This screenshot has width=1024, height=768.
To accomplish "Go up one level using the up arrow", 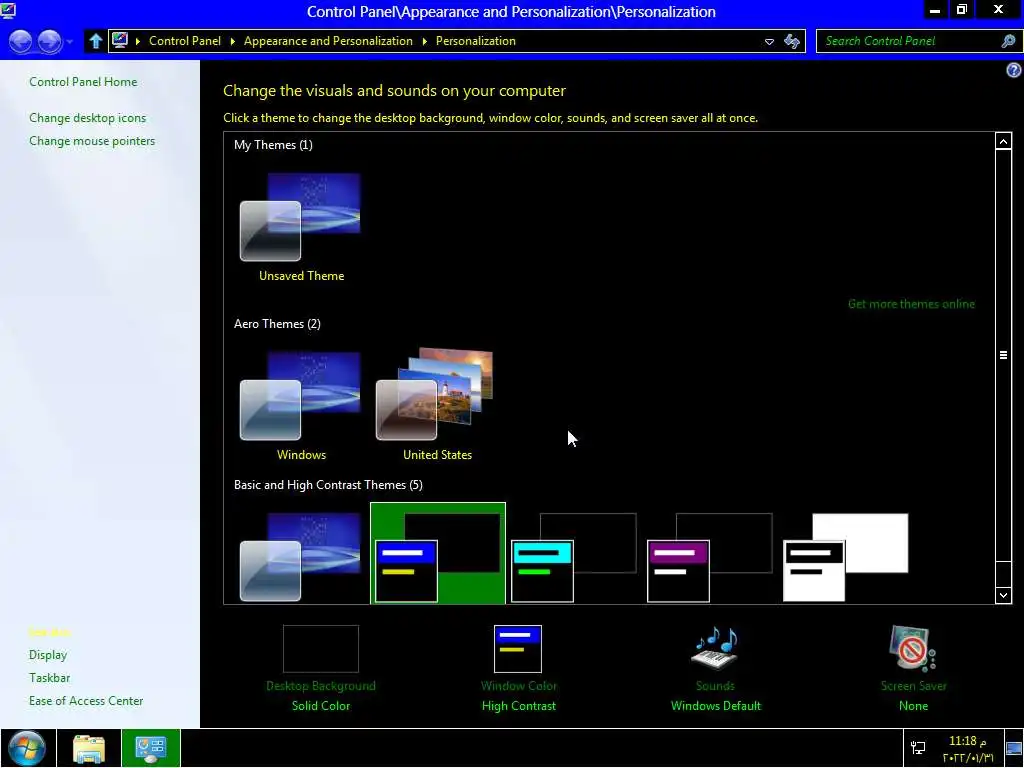I will (95, 41).
